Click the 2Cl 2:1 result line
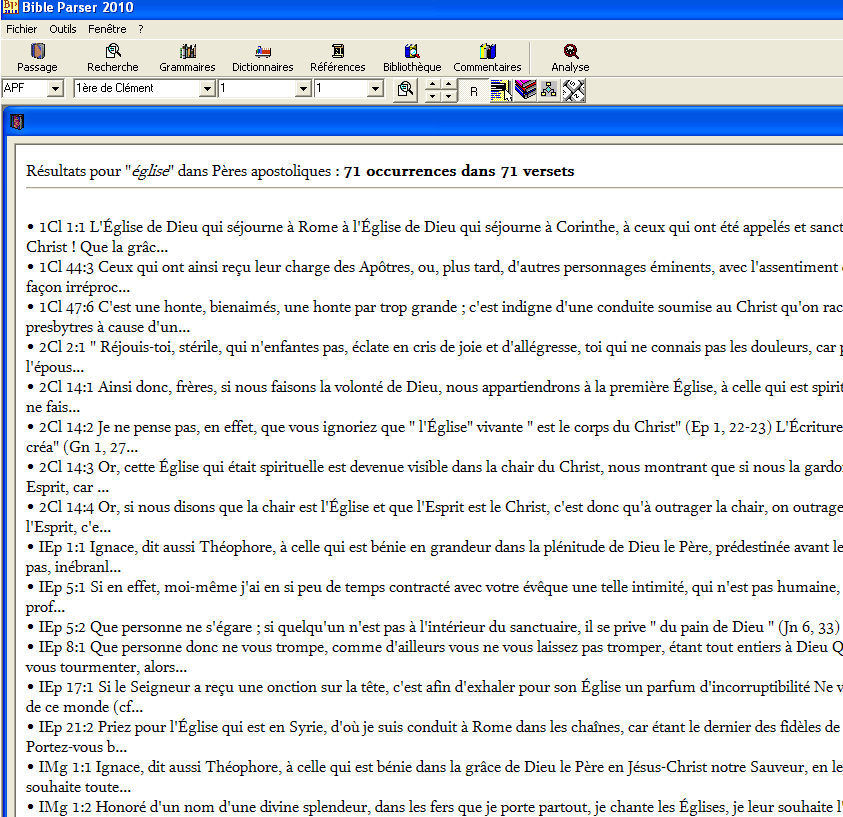Viewport: 843px width, 817px height. [x=434, y=357]
